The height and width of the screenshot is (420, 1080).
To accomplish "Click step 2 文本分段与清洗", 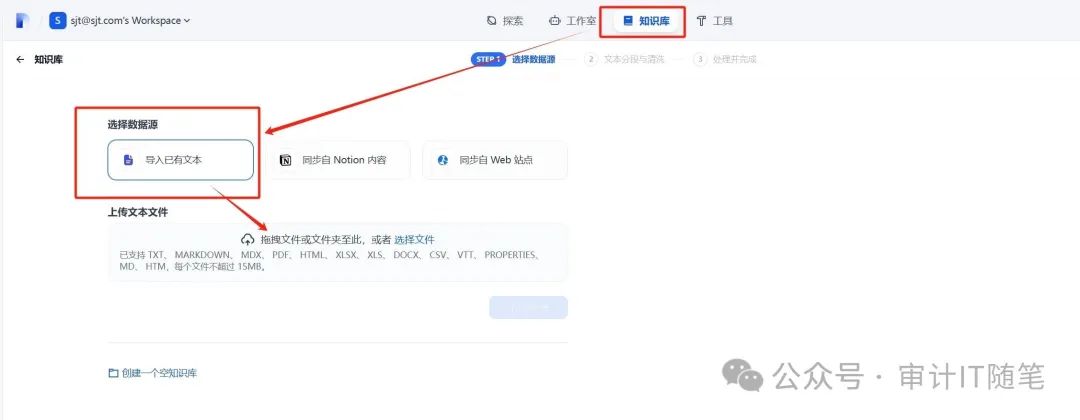I will [624, 59].
